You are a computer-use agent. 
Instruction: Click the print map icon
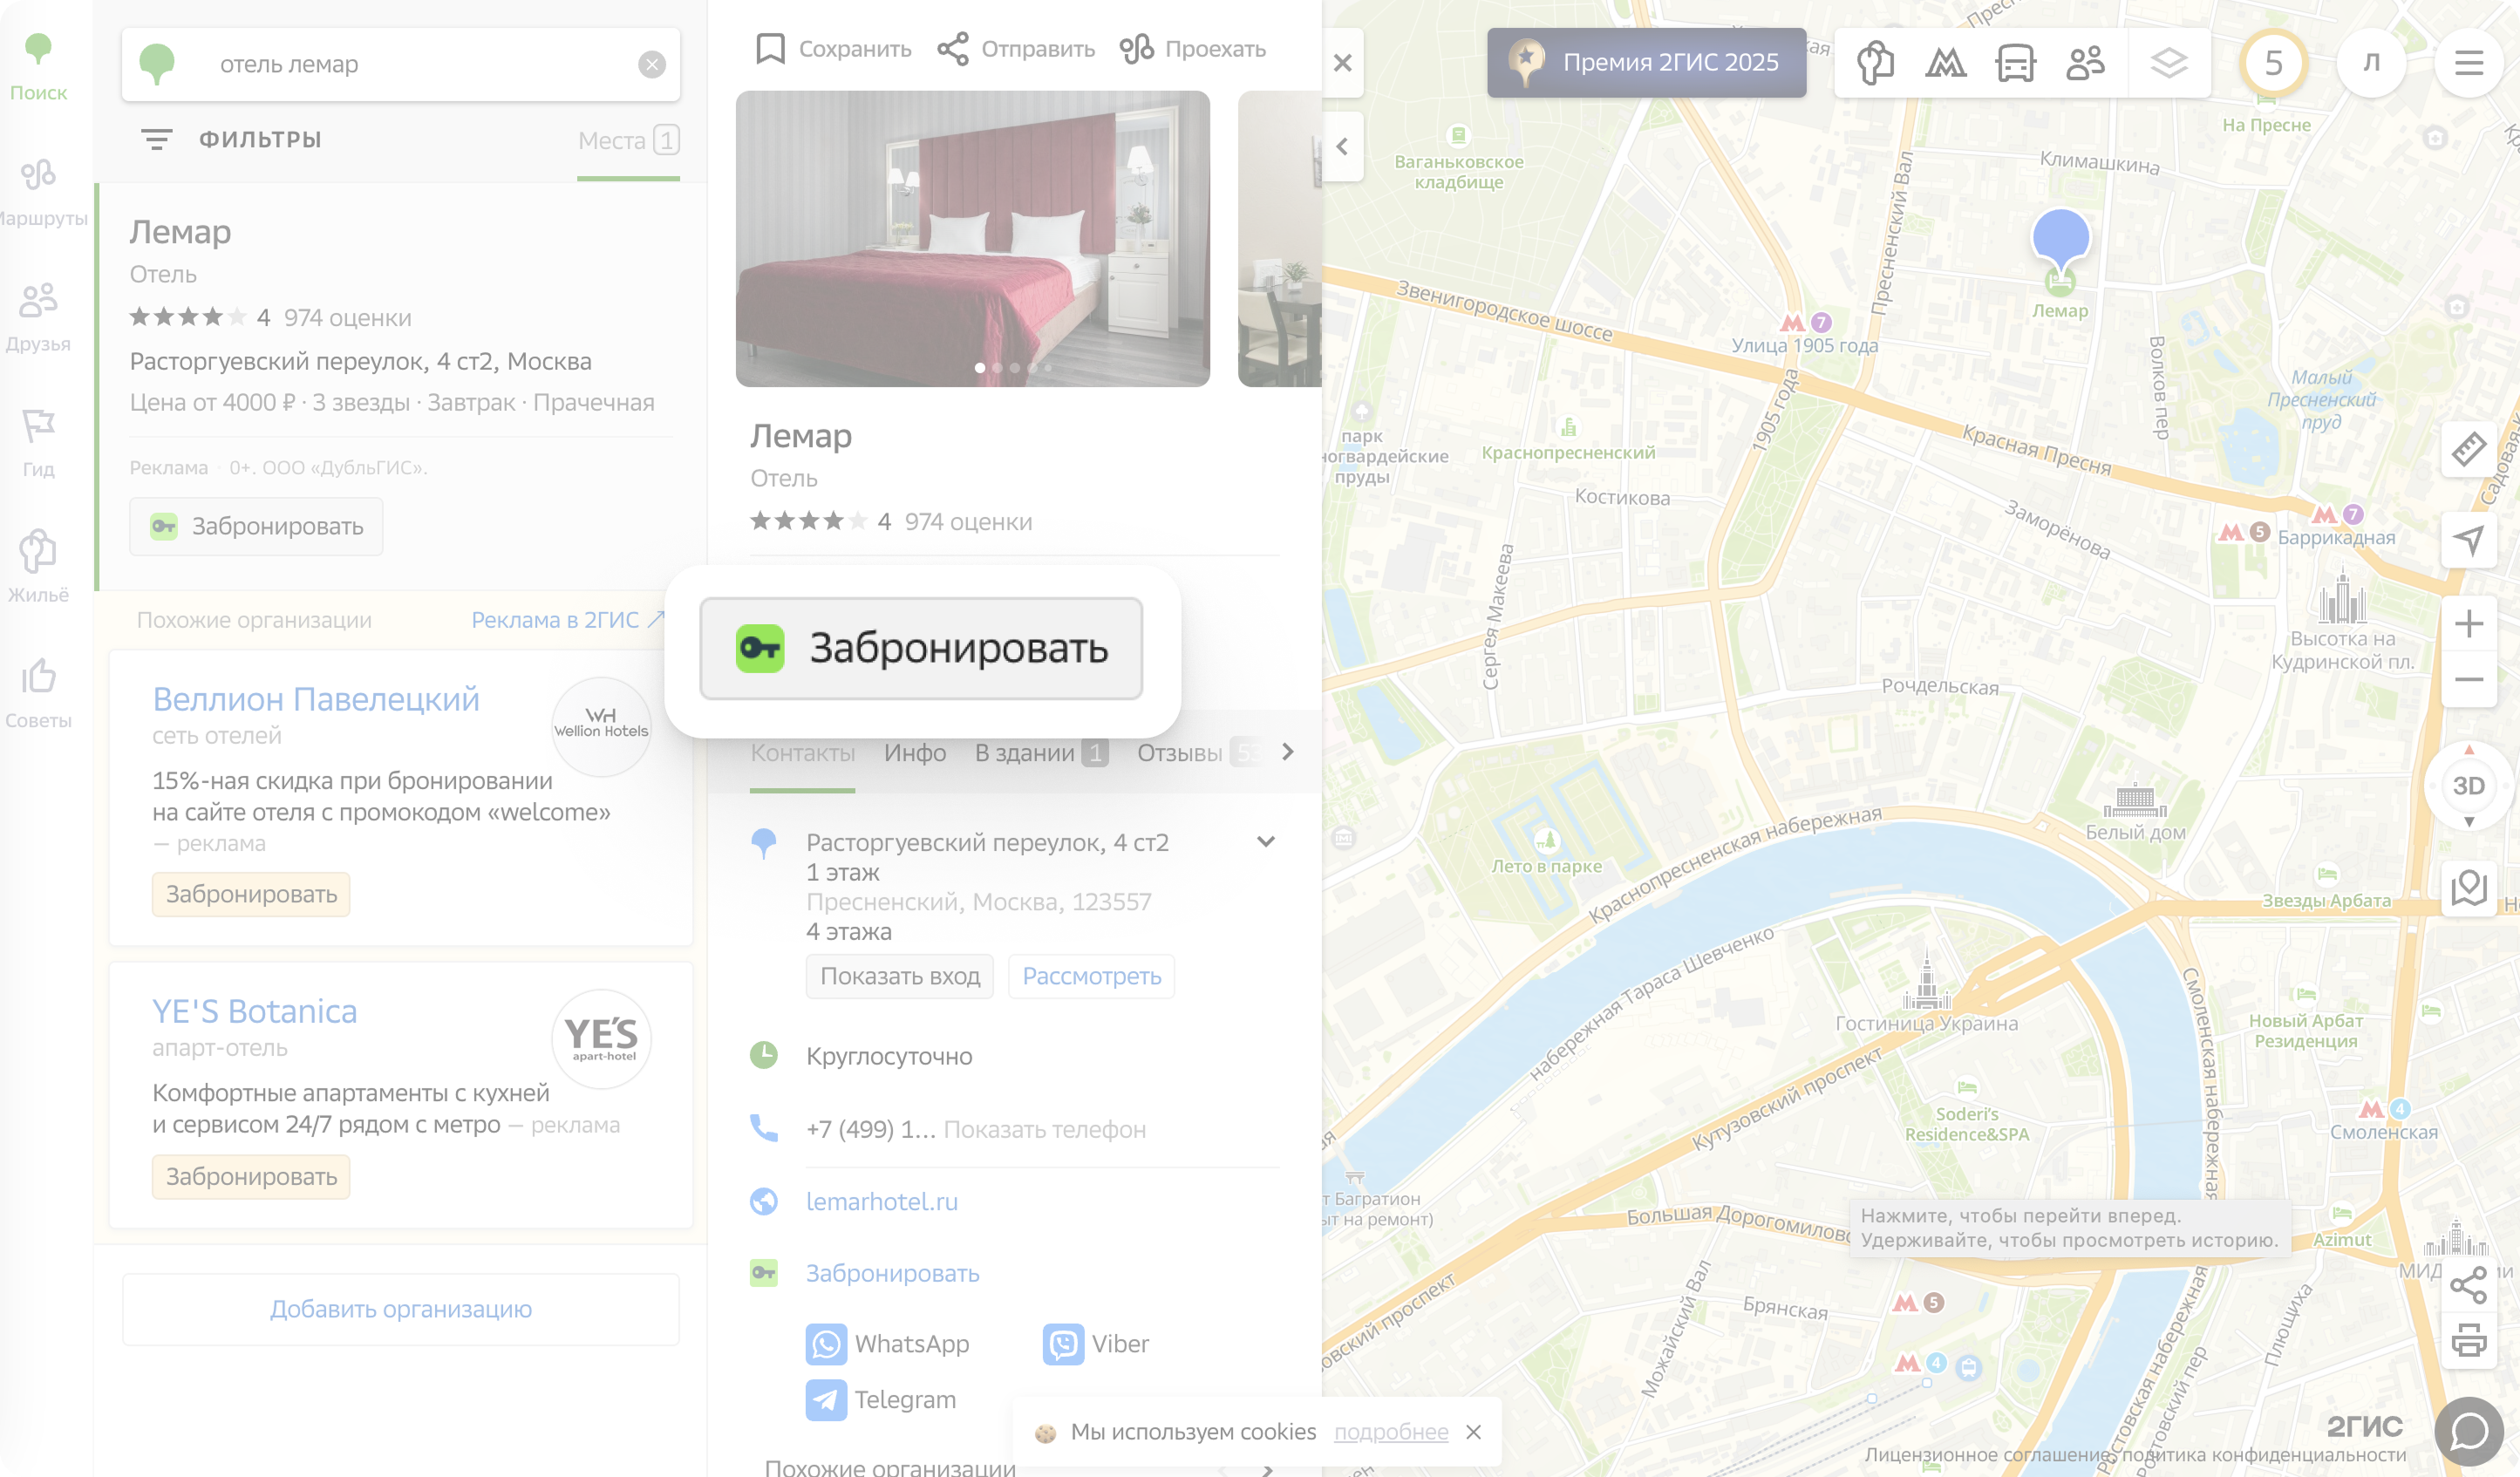click(x=2468, y=1340)
